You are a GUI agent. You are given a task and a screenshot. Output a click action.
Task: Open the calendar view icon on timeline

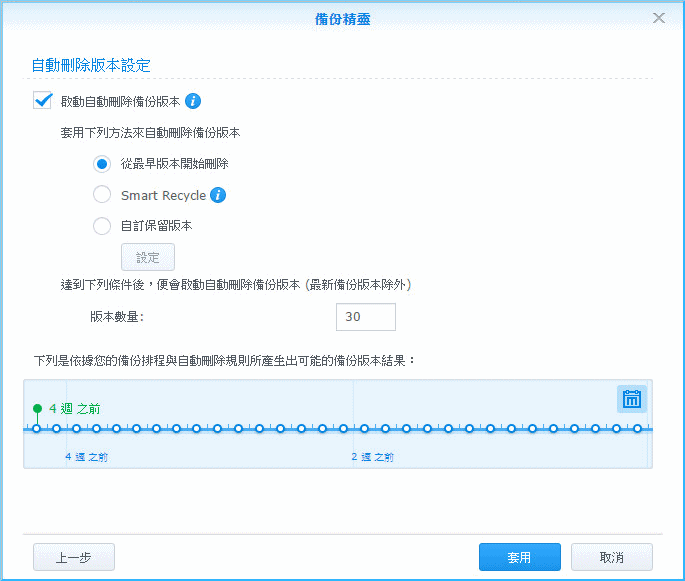point(631,399)
